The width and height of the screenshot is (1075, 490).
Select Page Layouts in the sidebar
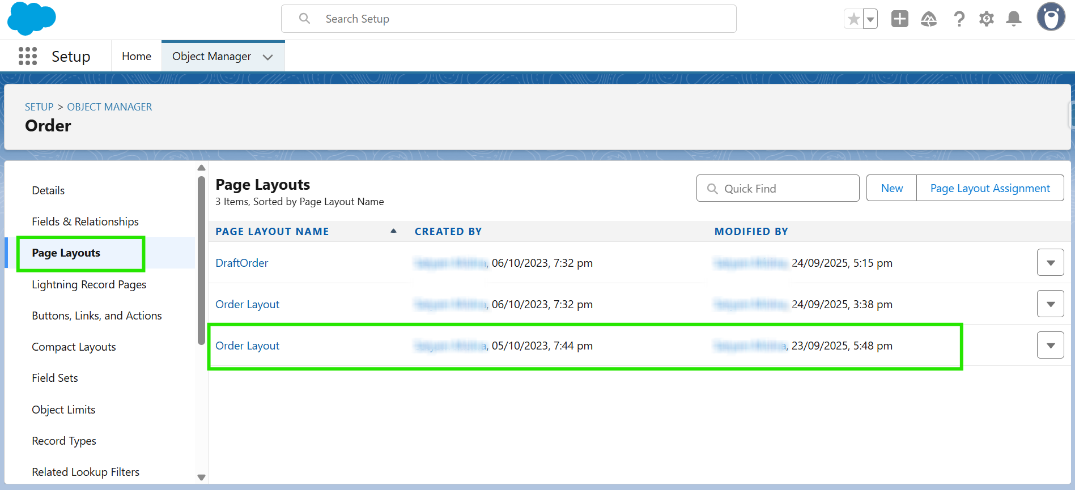tap(66, 253)
